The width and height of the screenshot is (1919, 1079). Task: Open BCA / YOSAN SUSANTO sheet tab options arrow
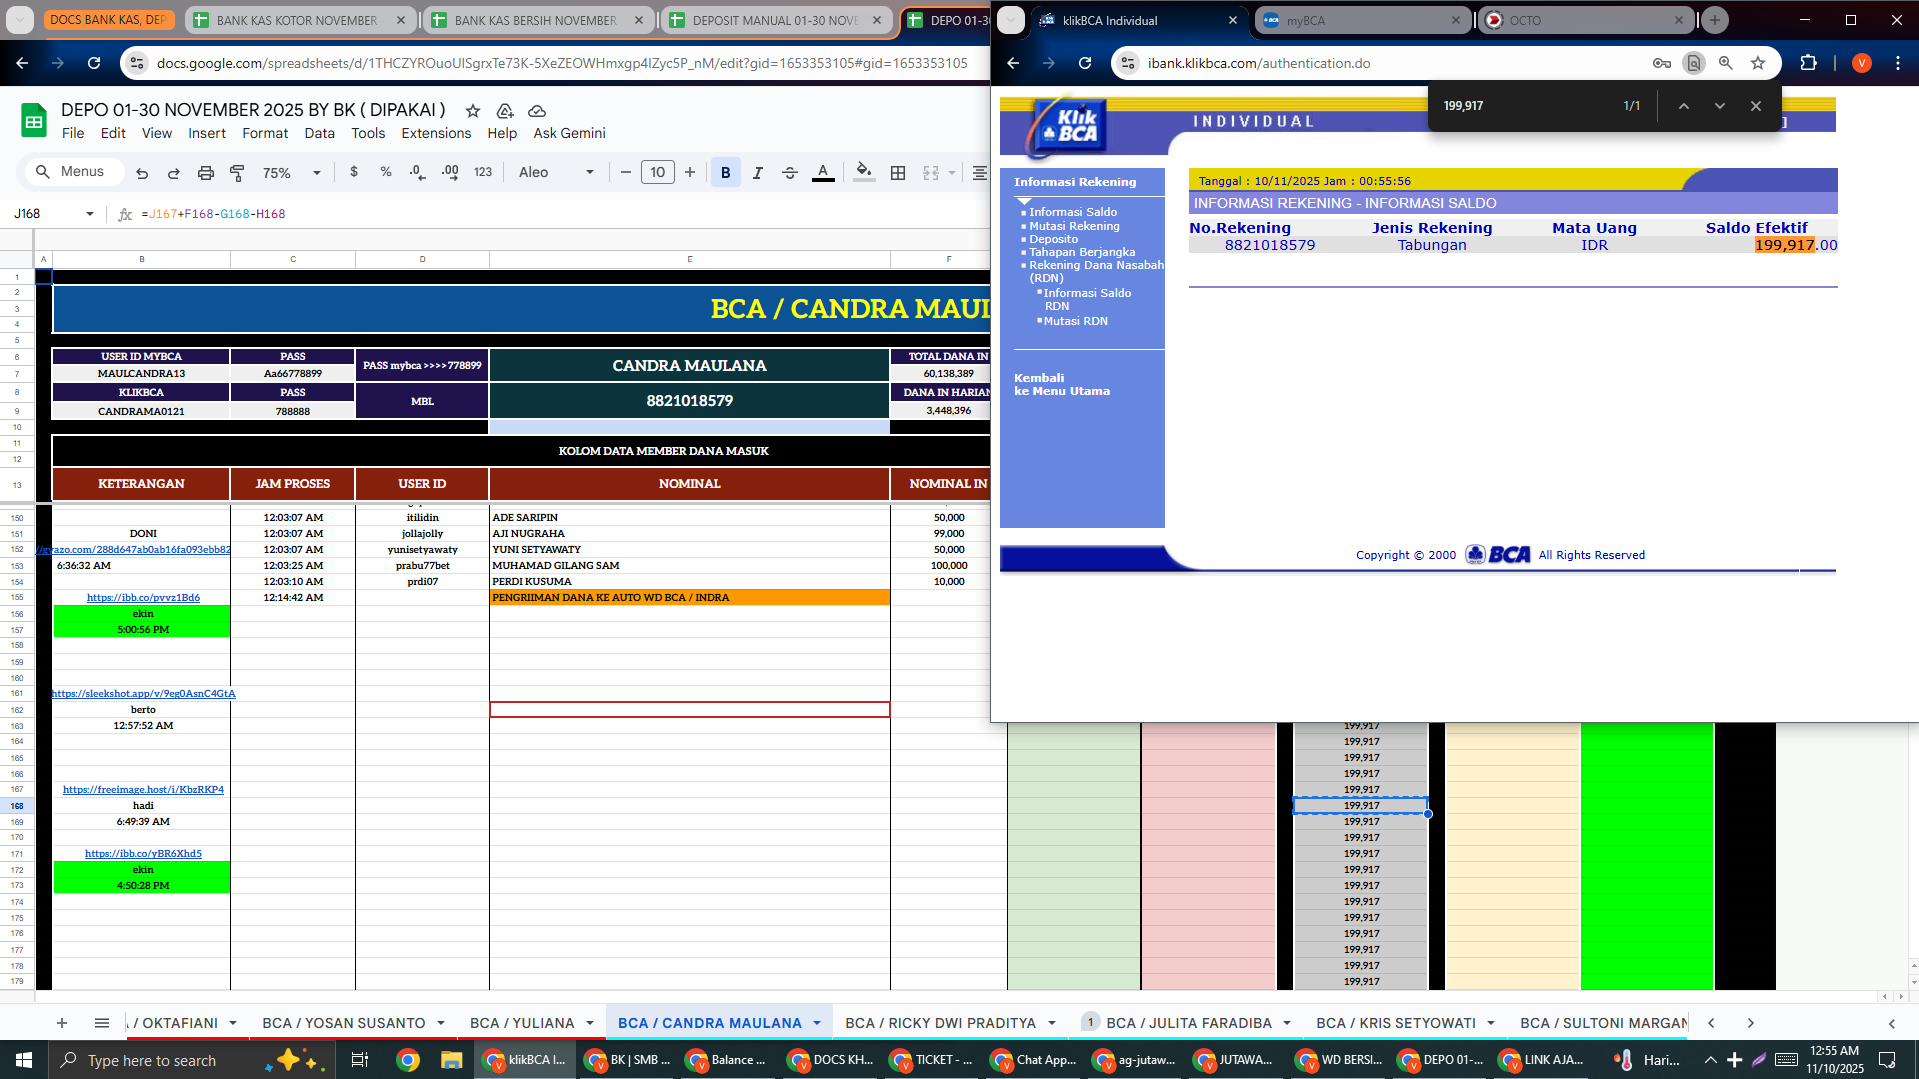click(441, 1023)
